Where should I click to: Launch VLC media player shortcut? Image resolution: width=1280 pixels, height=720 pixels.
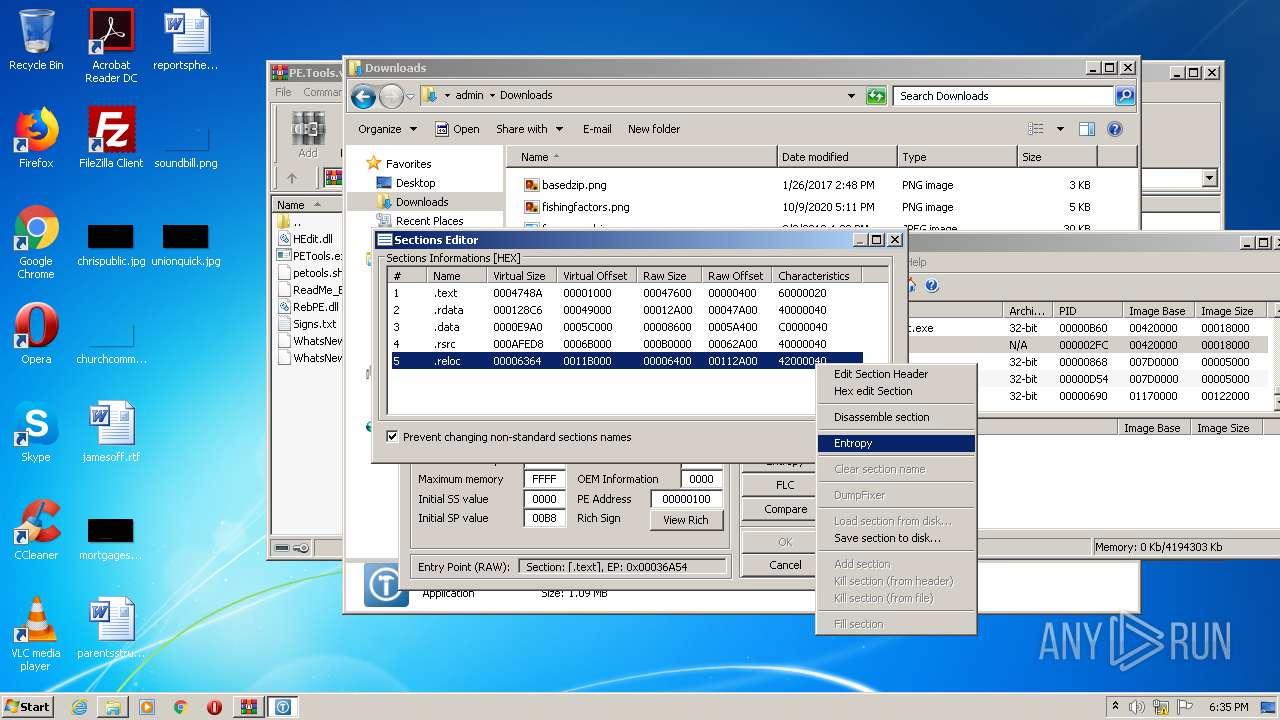point(36,634)
